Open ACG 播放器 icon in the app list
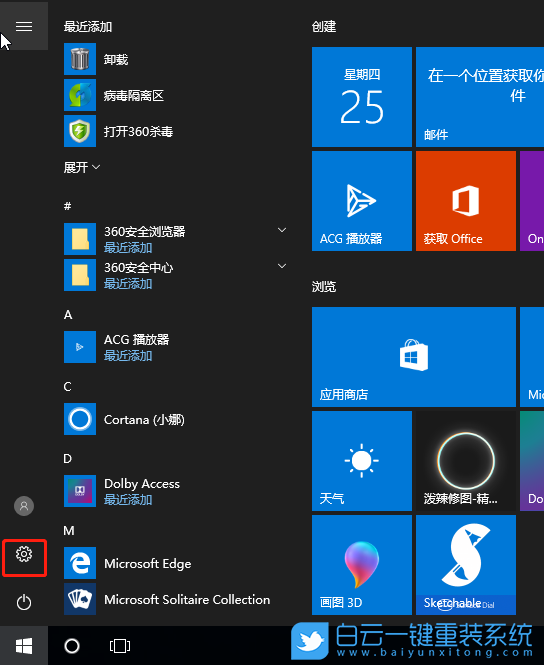Viewport: 544px width, 665px height. pos(80,347)
